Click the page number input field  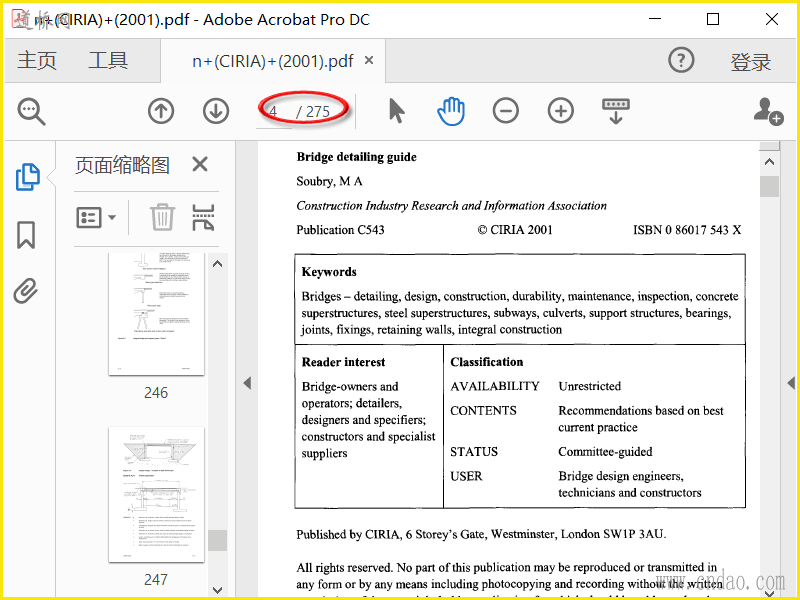274,111
